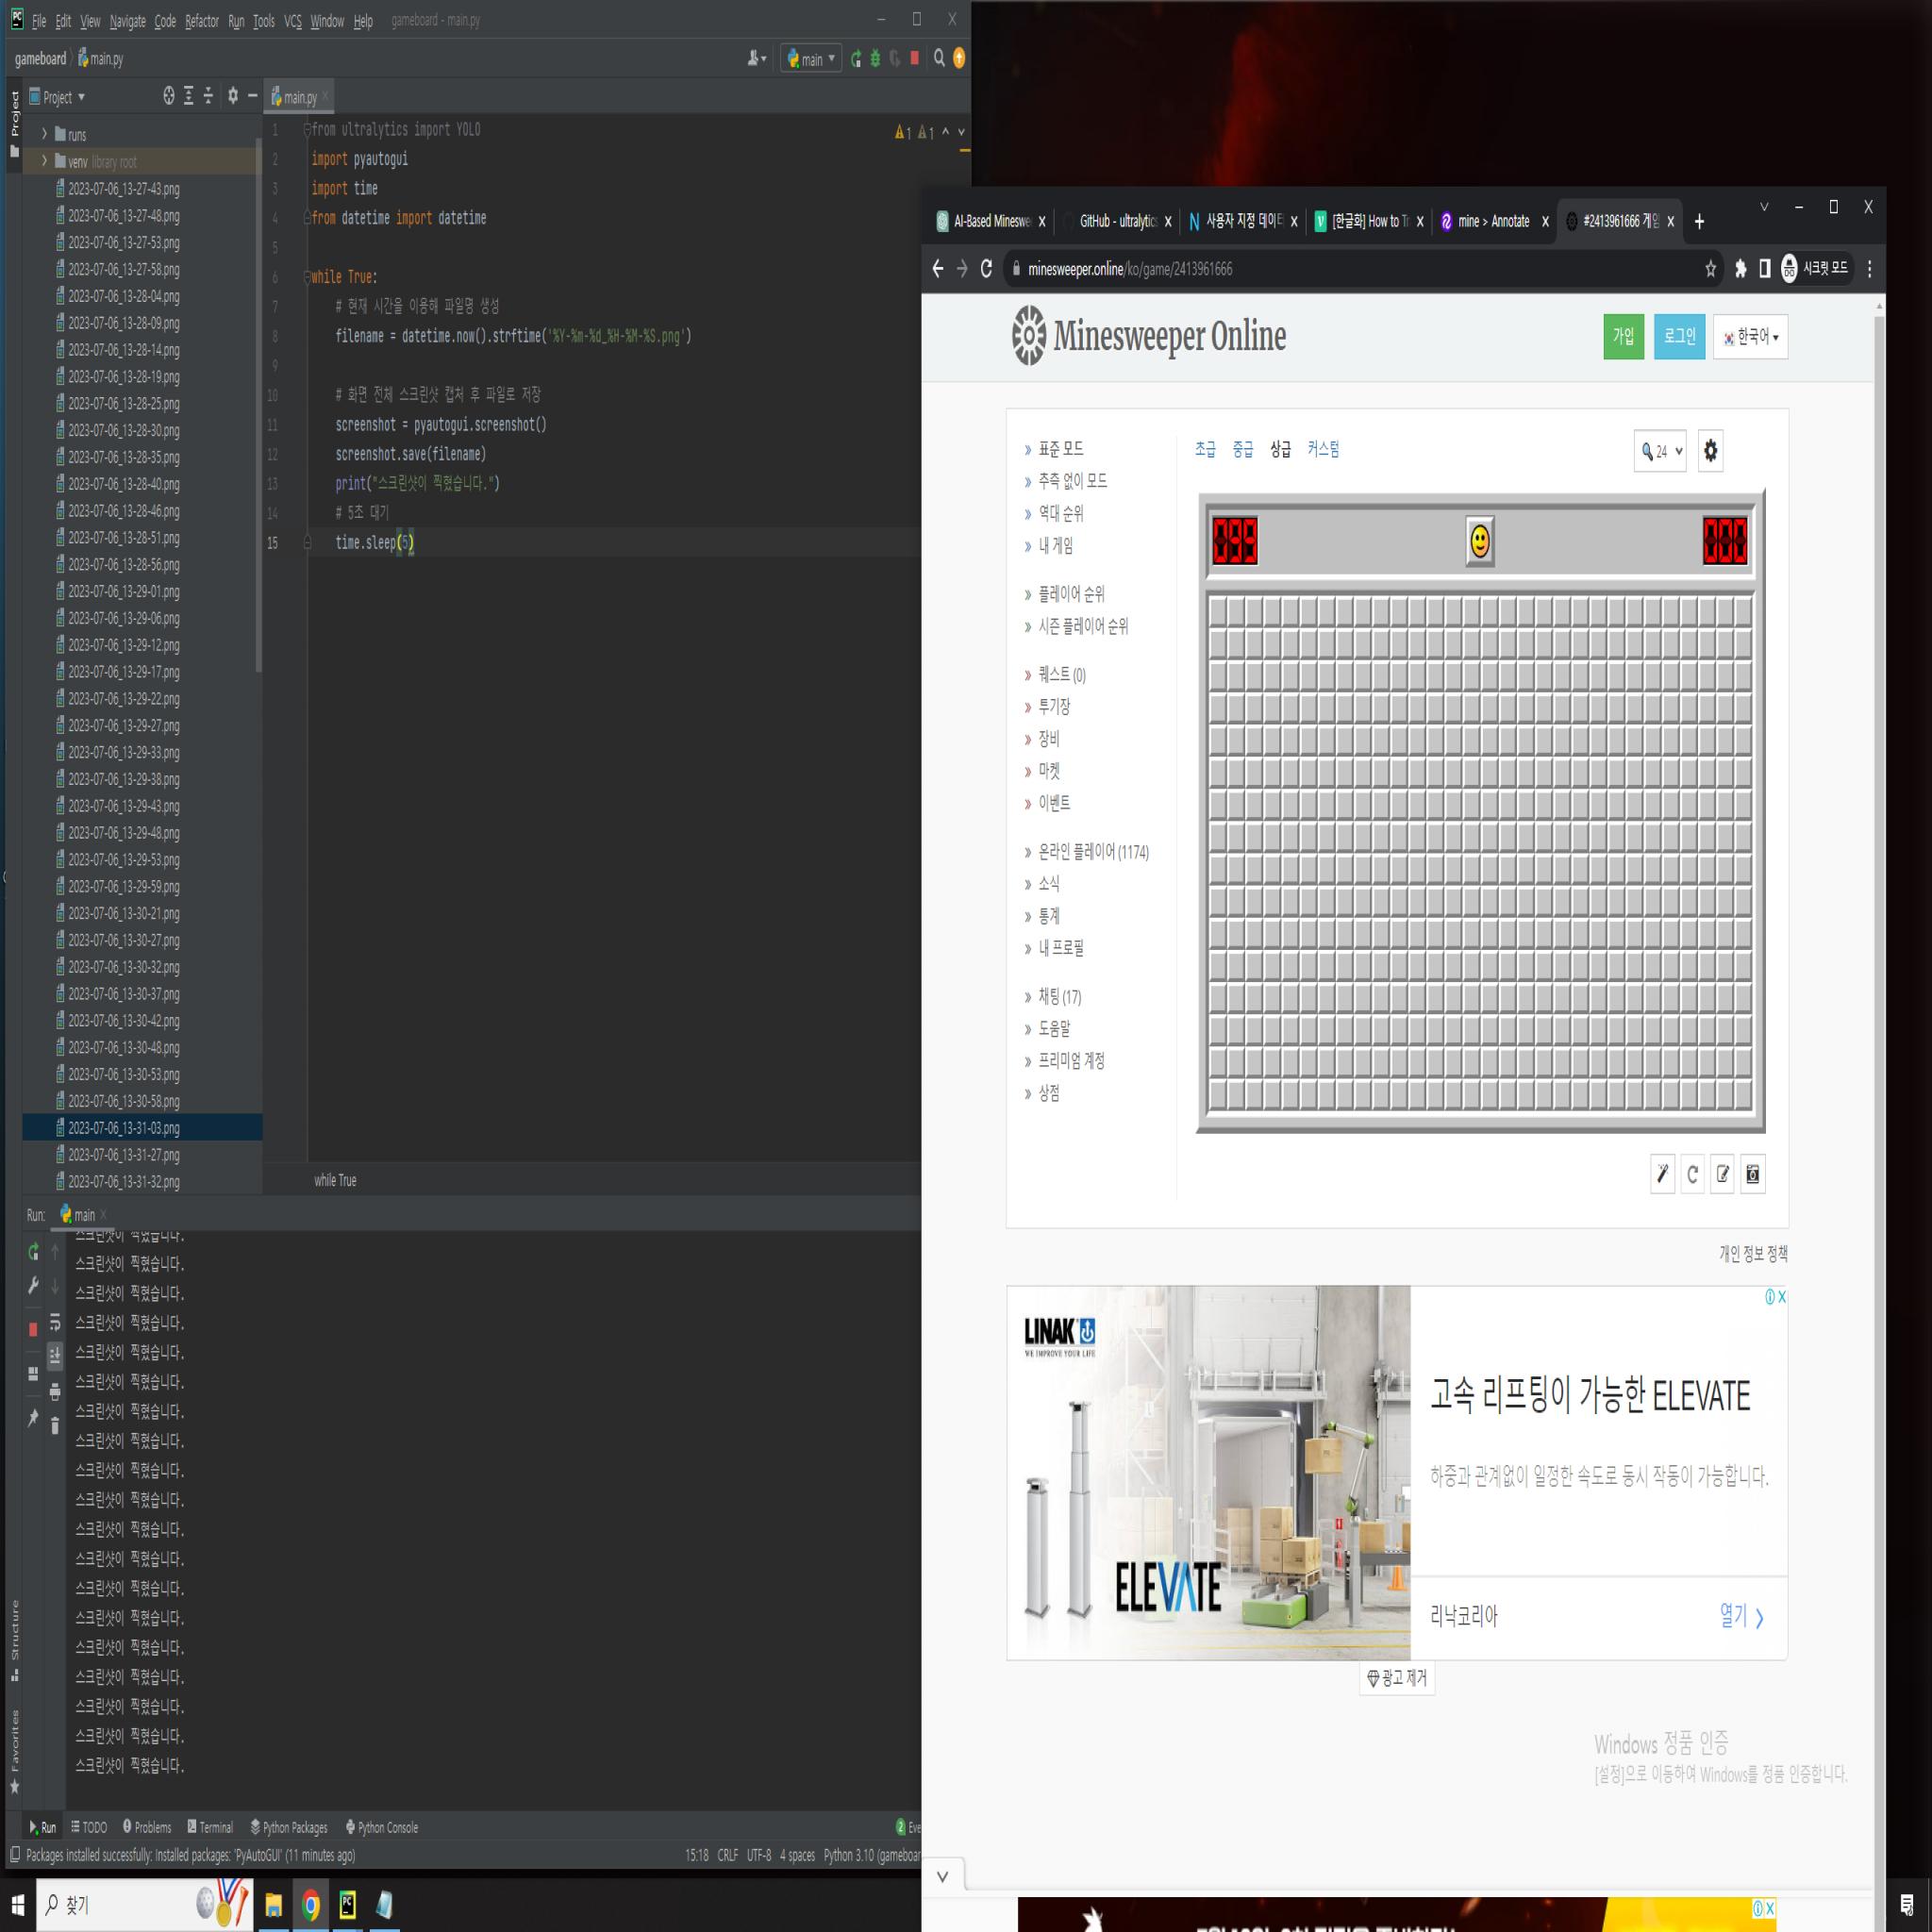Click the Debug bug icon in PyCharm
The image size is (1932, 1932).
tap(875, 59)
